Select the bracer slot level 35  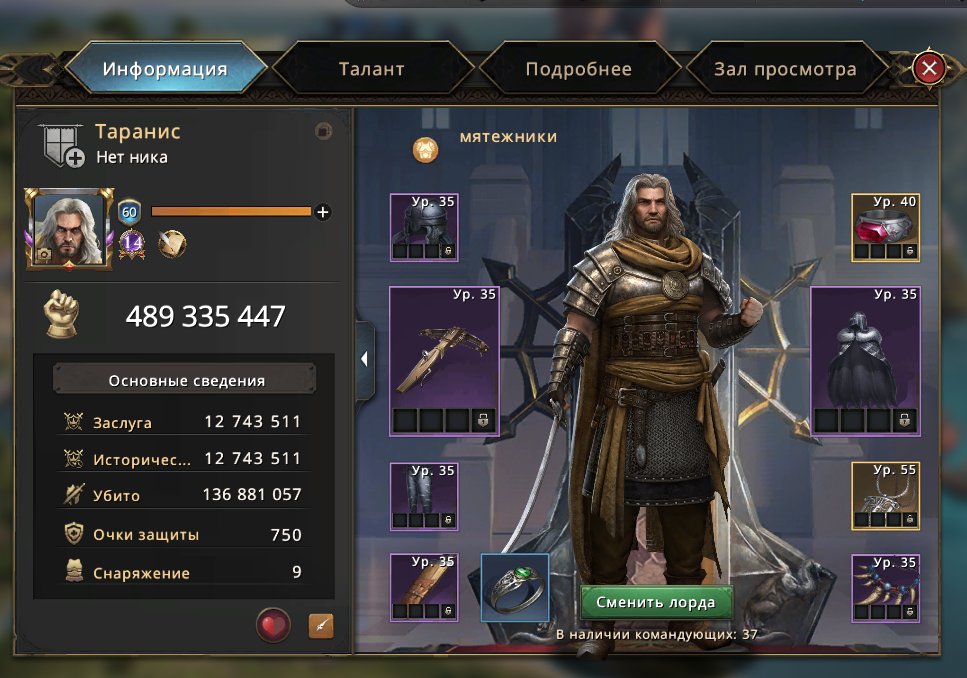[424, 587]
